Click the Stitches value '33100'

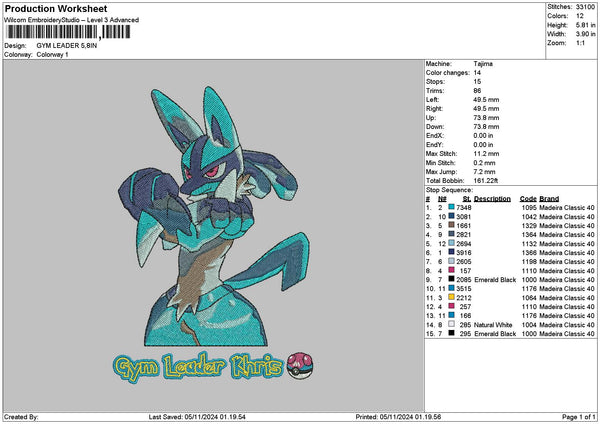[x=585, y=7]
